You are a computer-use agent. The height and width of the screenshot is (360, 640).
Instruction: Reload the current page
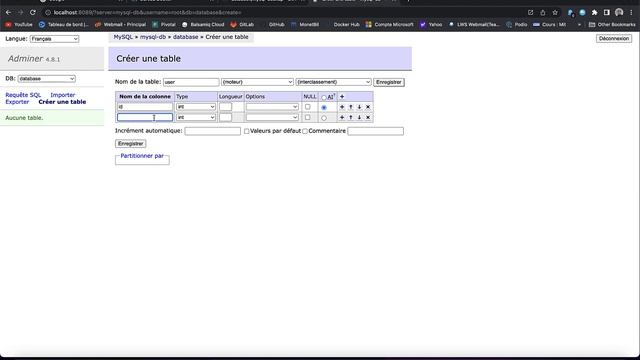coord(33,13)
